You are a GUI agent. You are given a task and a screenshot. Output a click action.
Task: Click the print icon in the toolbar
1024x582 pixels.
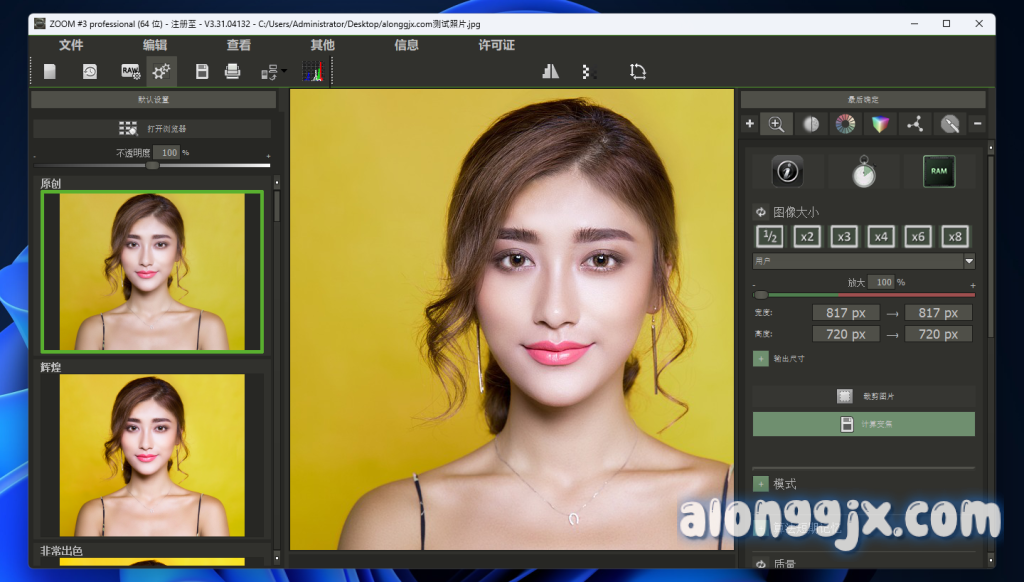(x=232, y=71)
